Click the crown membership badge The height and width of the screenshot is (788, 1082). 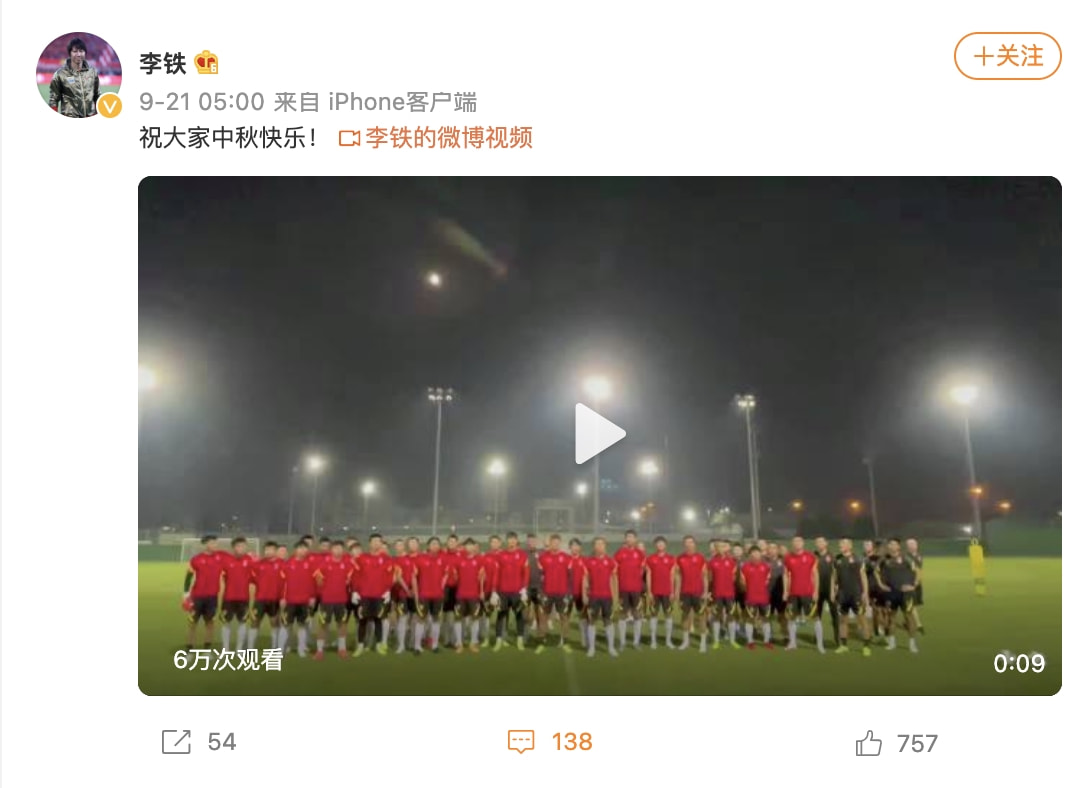click(206, 63)
